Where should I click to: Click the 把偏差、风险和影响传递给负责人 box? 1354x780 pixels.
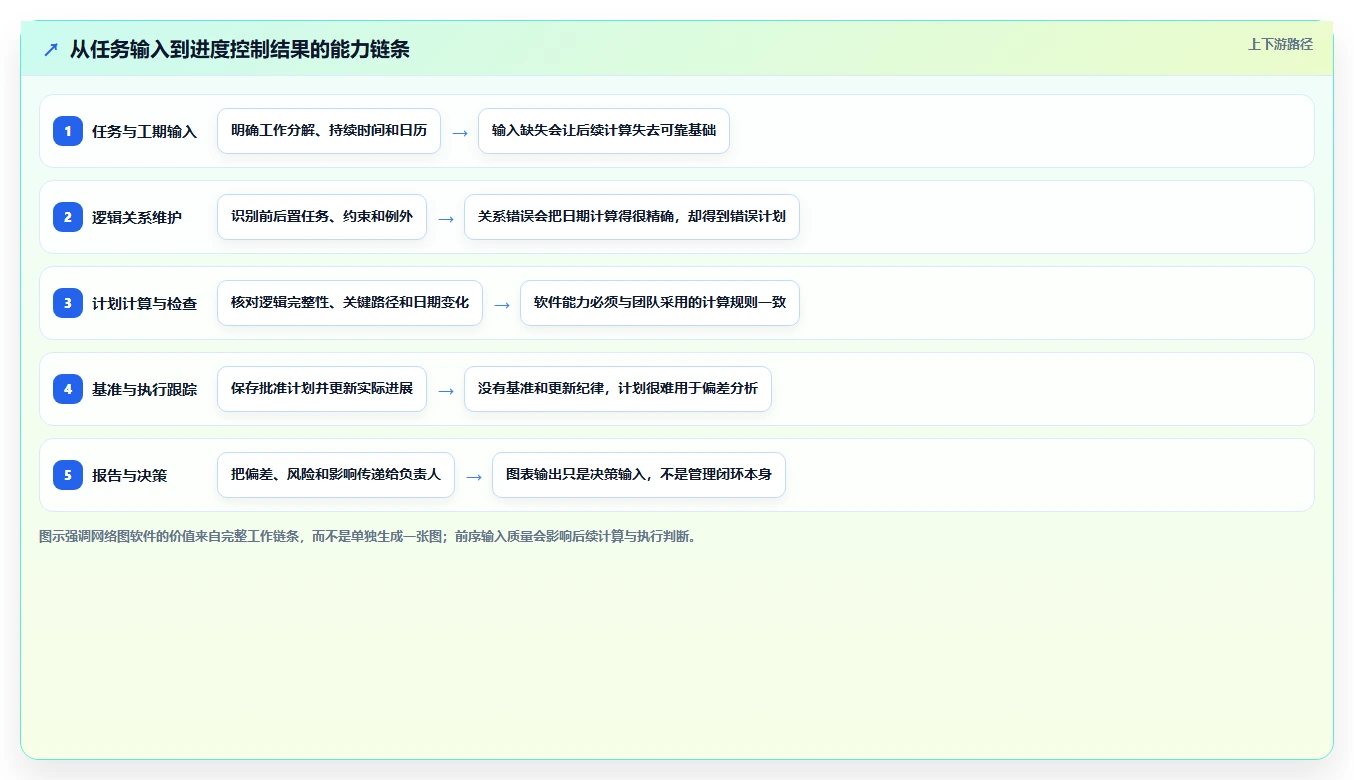coord(336,475)
